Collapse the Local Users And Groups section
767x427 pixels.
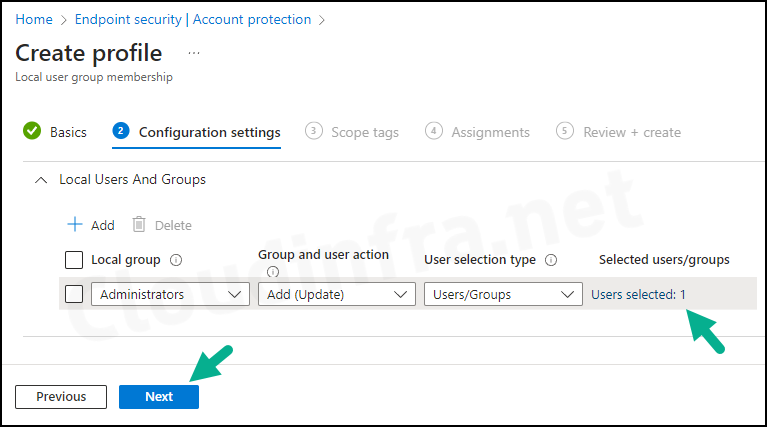pyautogui.click(x=41, y=180)
